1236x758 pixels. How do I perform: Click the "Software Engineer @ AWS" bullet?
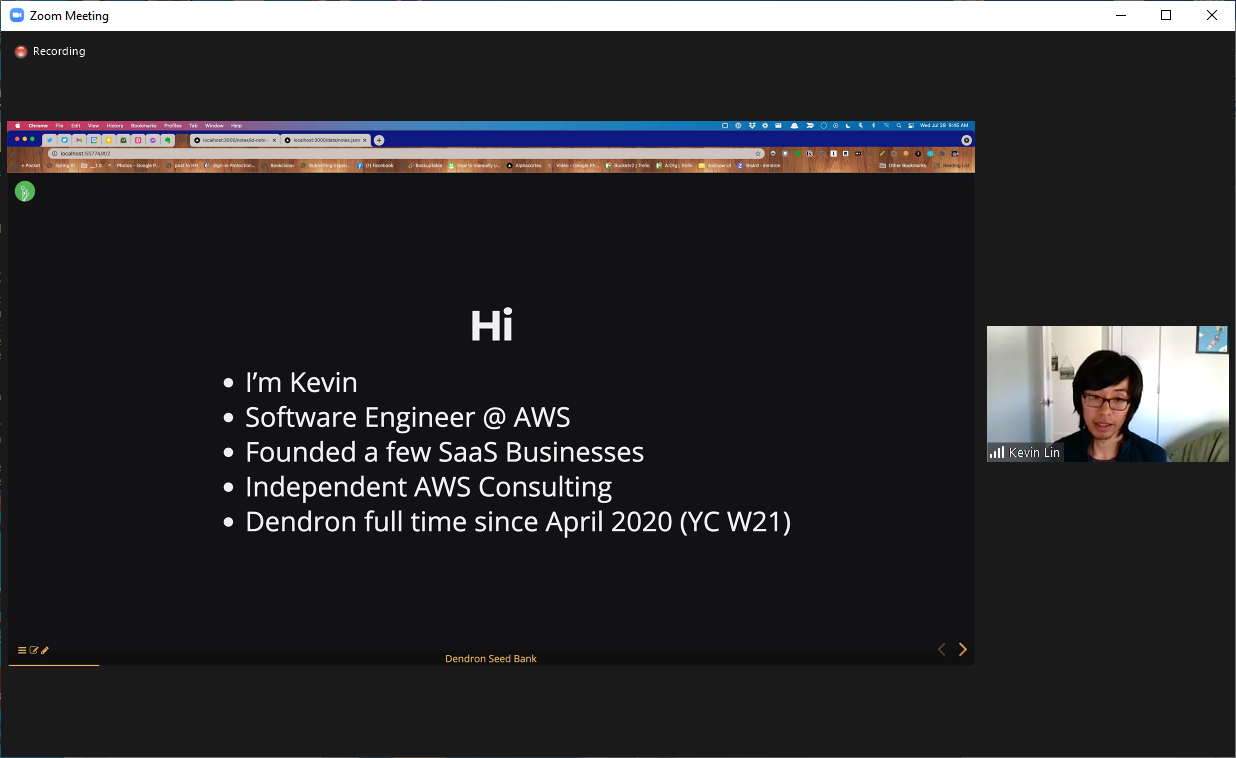coord(408,417)
